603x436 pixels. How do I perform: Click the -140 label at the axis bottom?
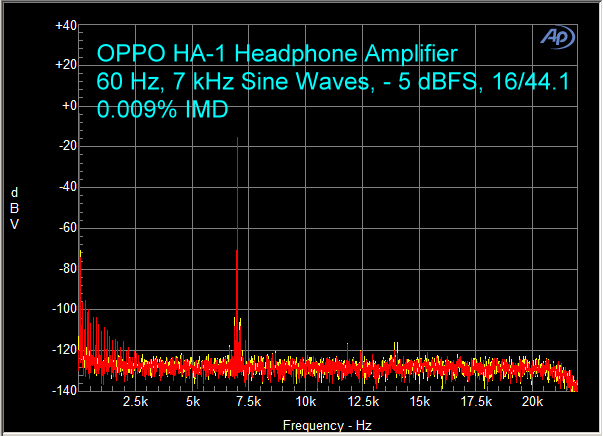tap(65, 390)
